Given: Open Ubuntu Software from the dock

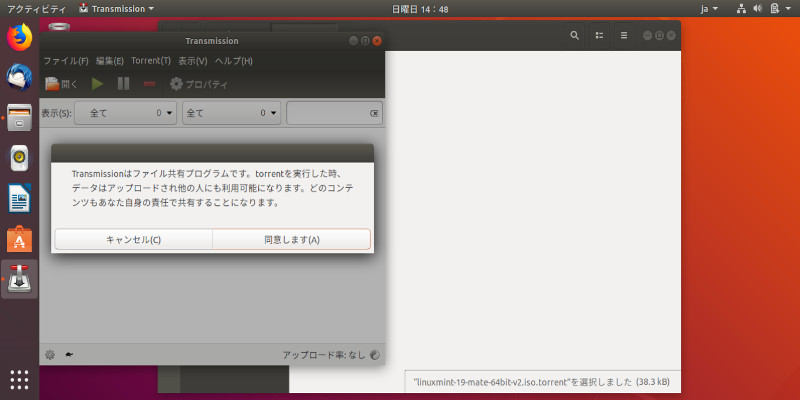Looking at the screenshot, I should point(19,238).
